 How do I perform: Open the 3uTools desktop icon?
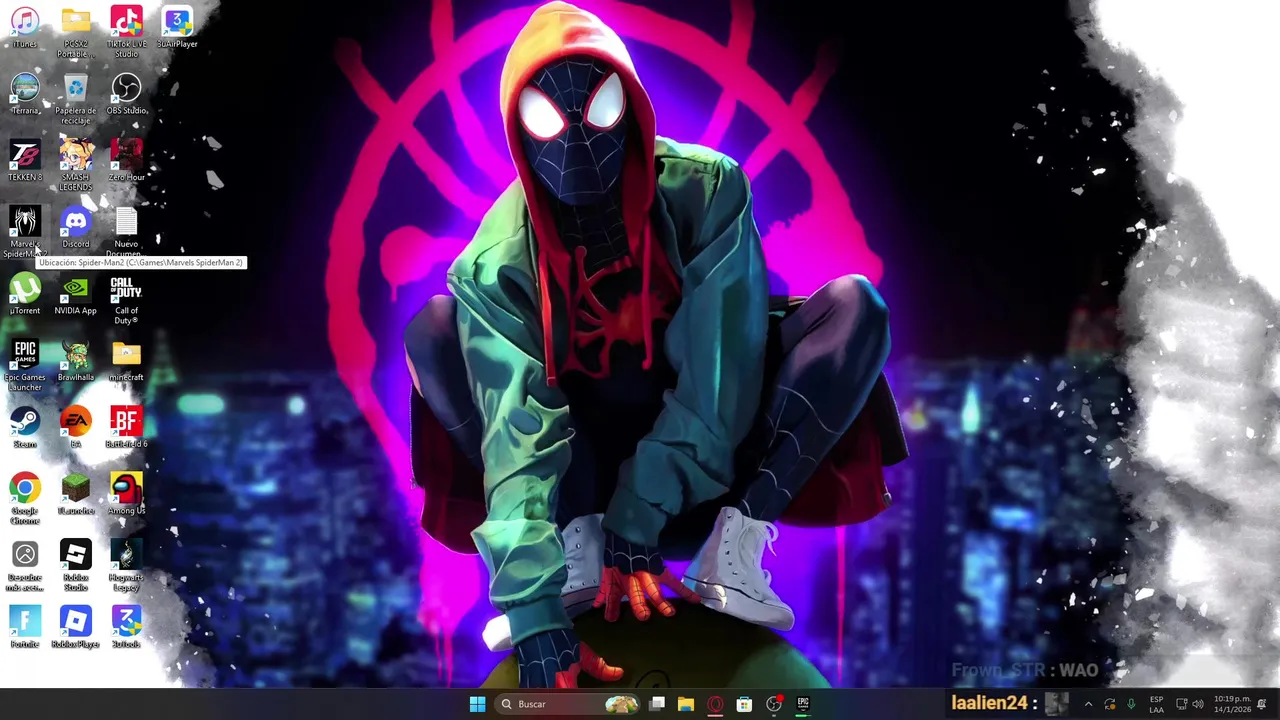[x=126, y=628]
